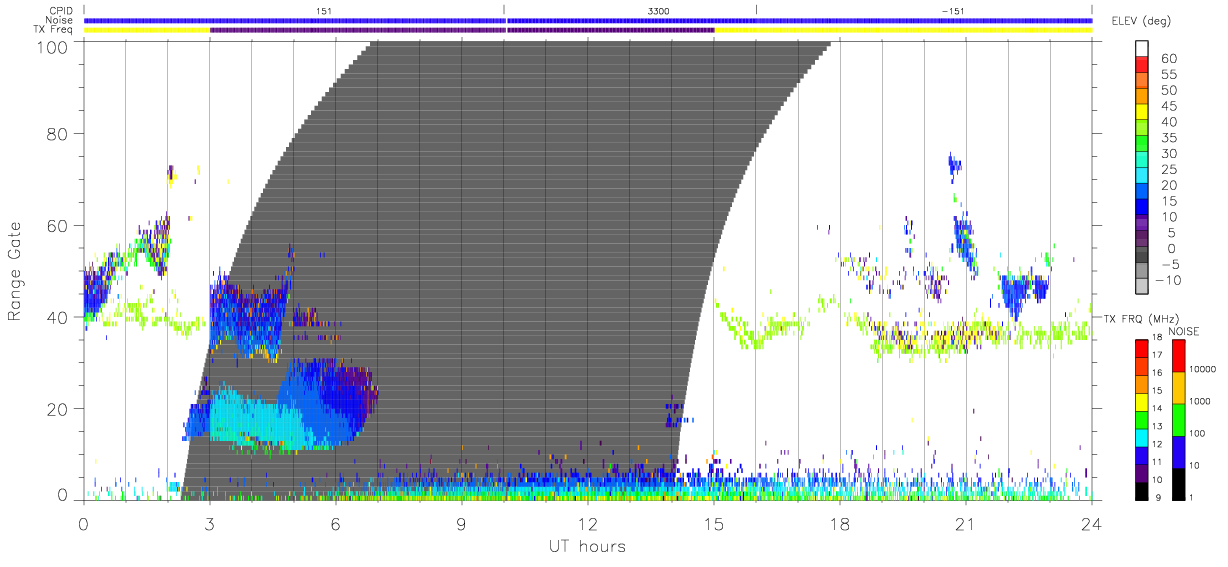
Task: Click the 9 tick label on UT hours axis
Action: (x=461, y=523)
